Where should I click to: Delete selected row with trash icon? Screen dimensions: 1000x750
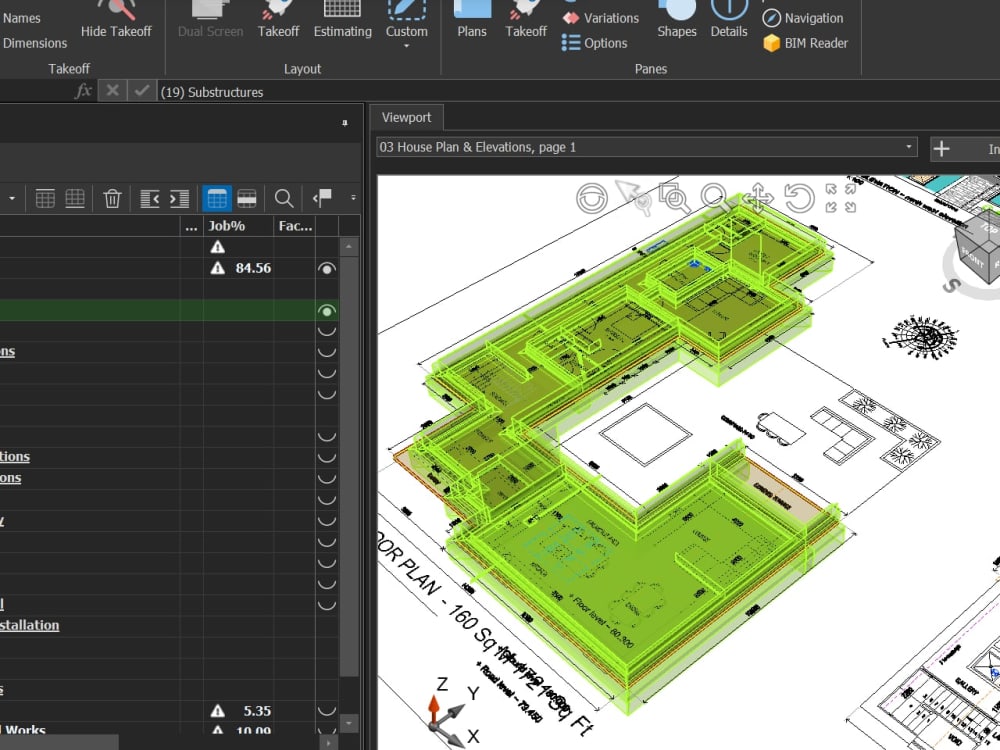coord(112,198)
